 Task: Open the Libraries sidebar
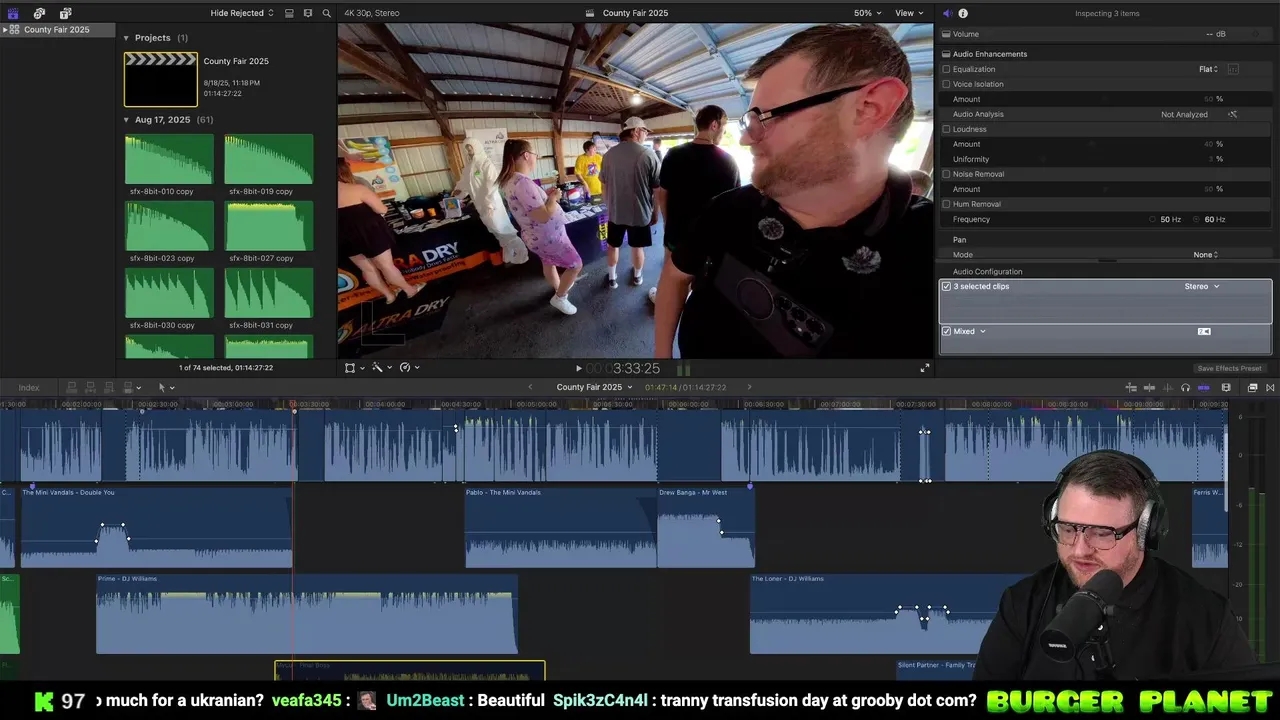(x=13, y=13)
